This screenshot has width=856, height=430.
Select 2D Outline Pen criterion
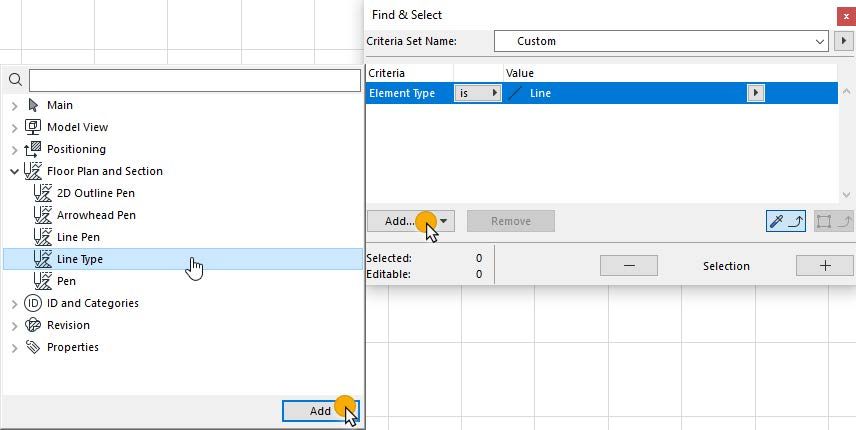click(95, 193)
